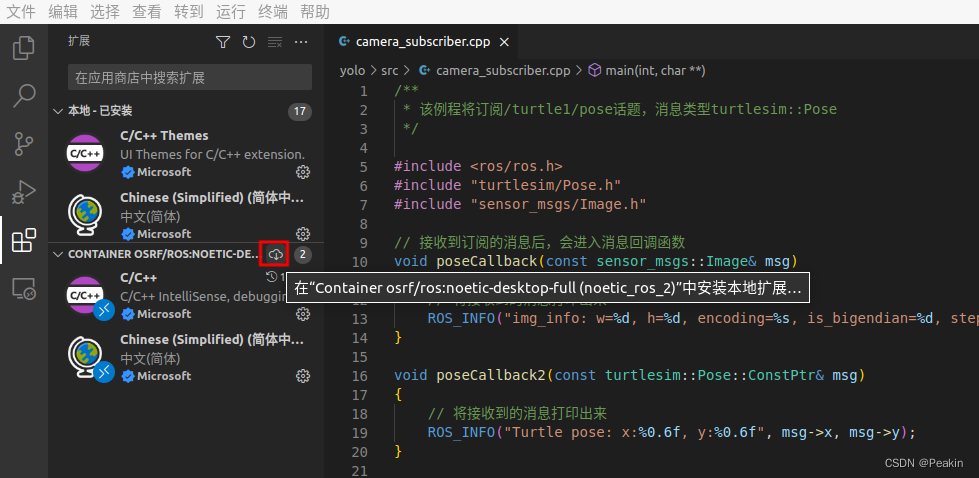The height and width of the screenshot is (478, 979).
Task: Select yolo folder in breadcrumb
Action: pos(352,71)
